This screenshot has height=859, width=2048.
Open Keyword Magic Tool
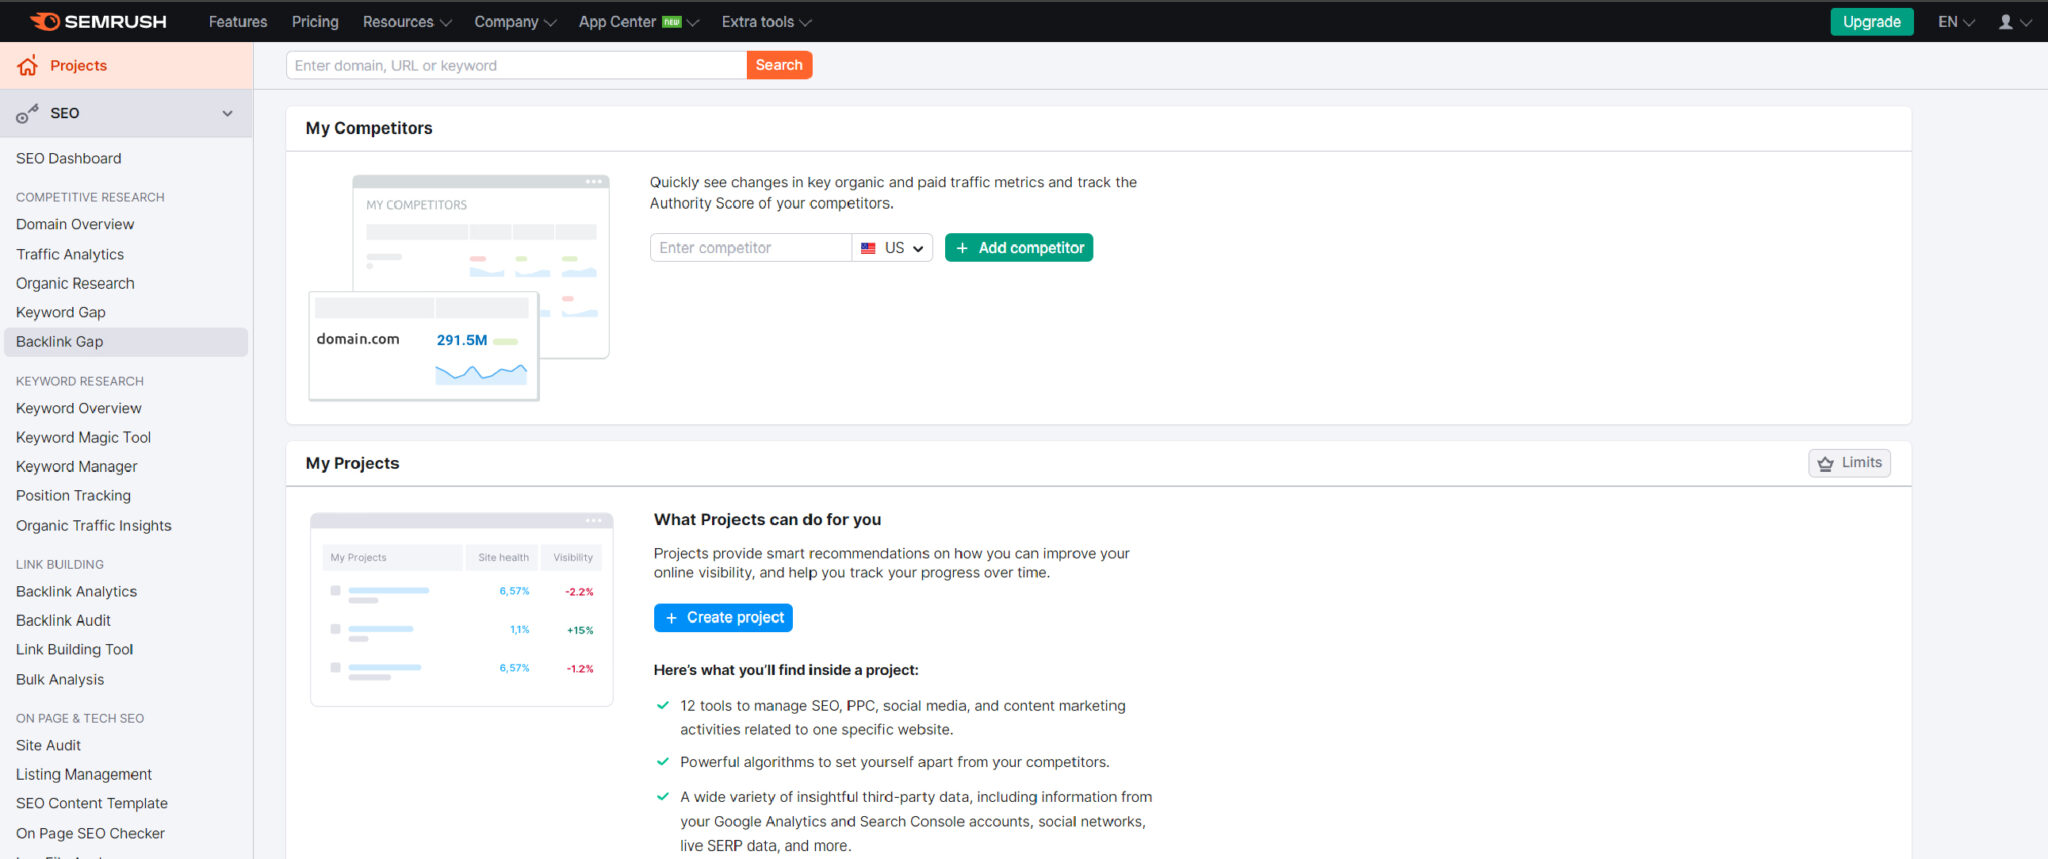click(x=83, y=437)
